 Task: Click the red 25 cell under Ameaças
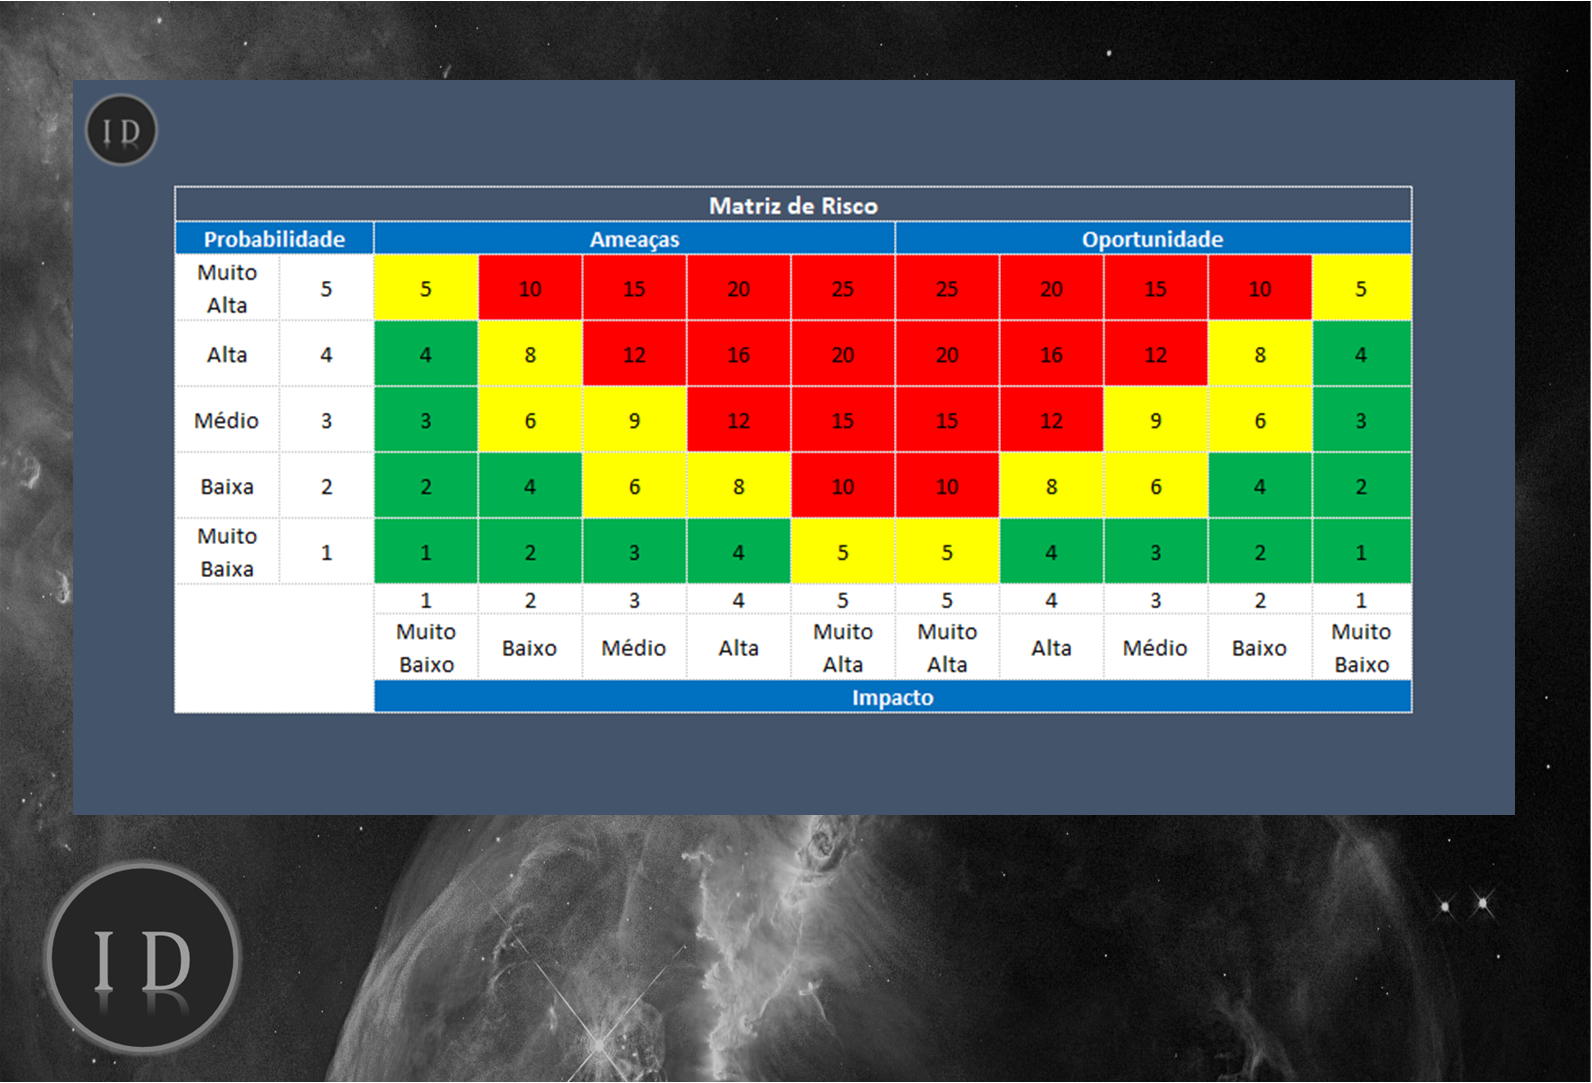coord(842,288)
